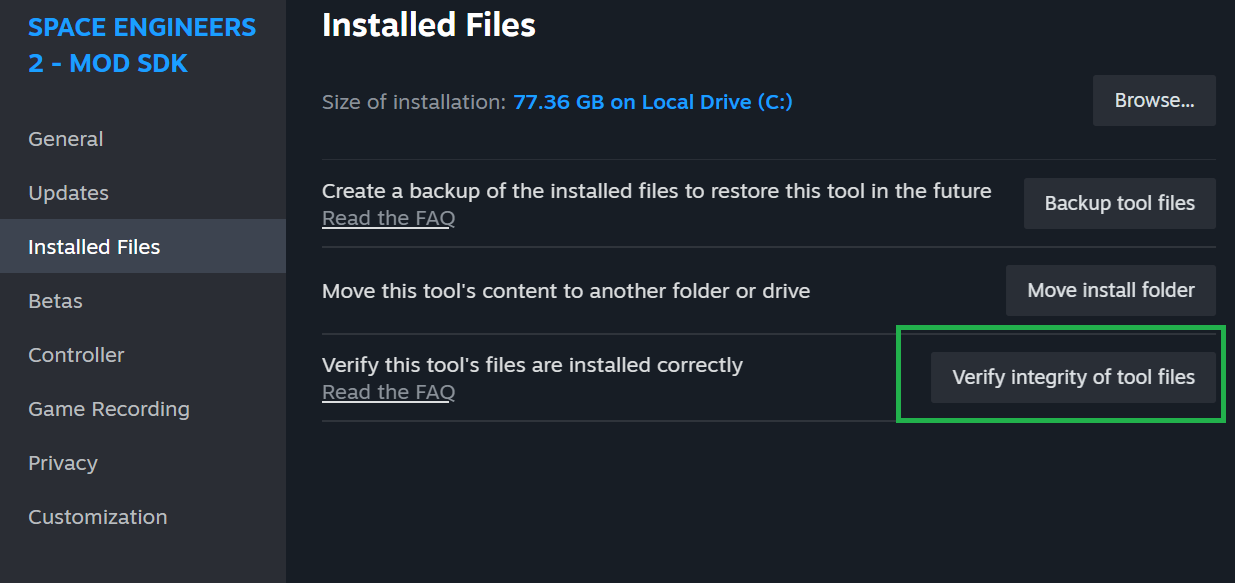Open the Controller settings tab

[76, 355]
